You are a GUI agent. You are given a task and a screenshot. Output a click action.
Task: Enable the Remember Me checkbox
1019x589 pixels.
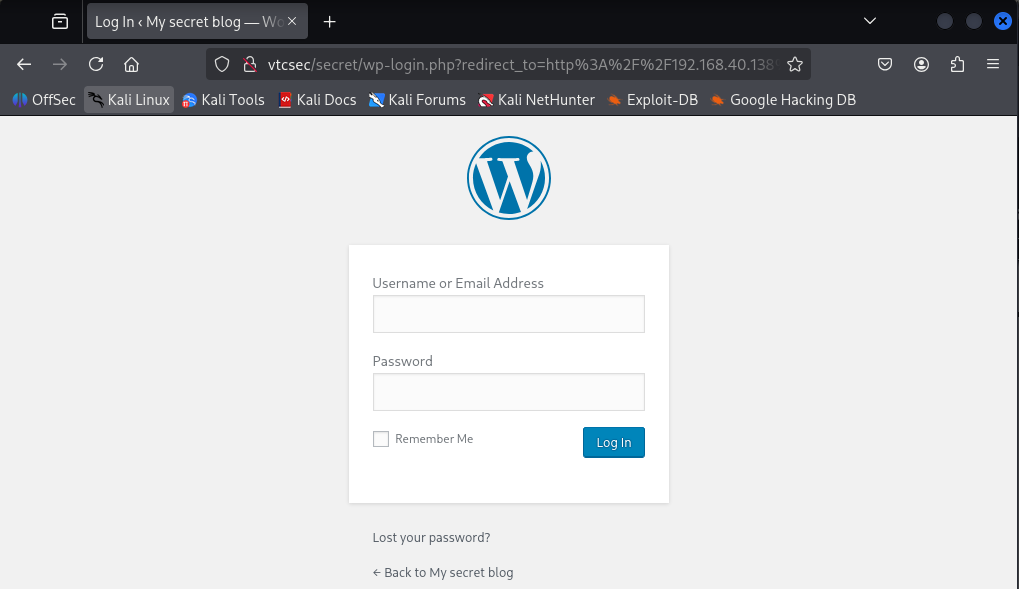(381, 439)
